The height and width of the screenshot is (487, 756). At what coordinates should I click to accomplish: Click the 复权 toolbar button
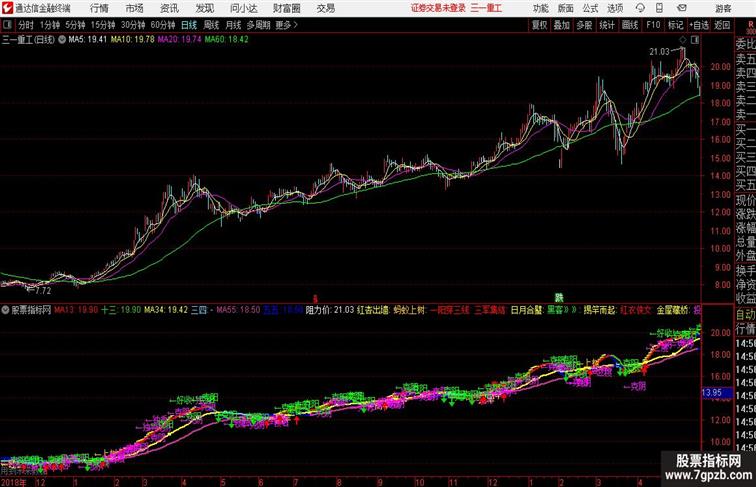540,25
